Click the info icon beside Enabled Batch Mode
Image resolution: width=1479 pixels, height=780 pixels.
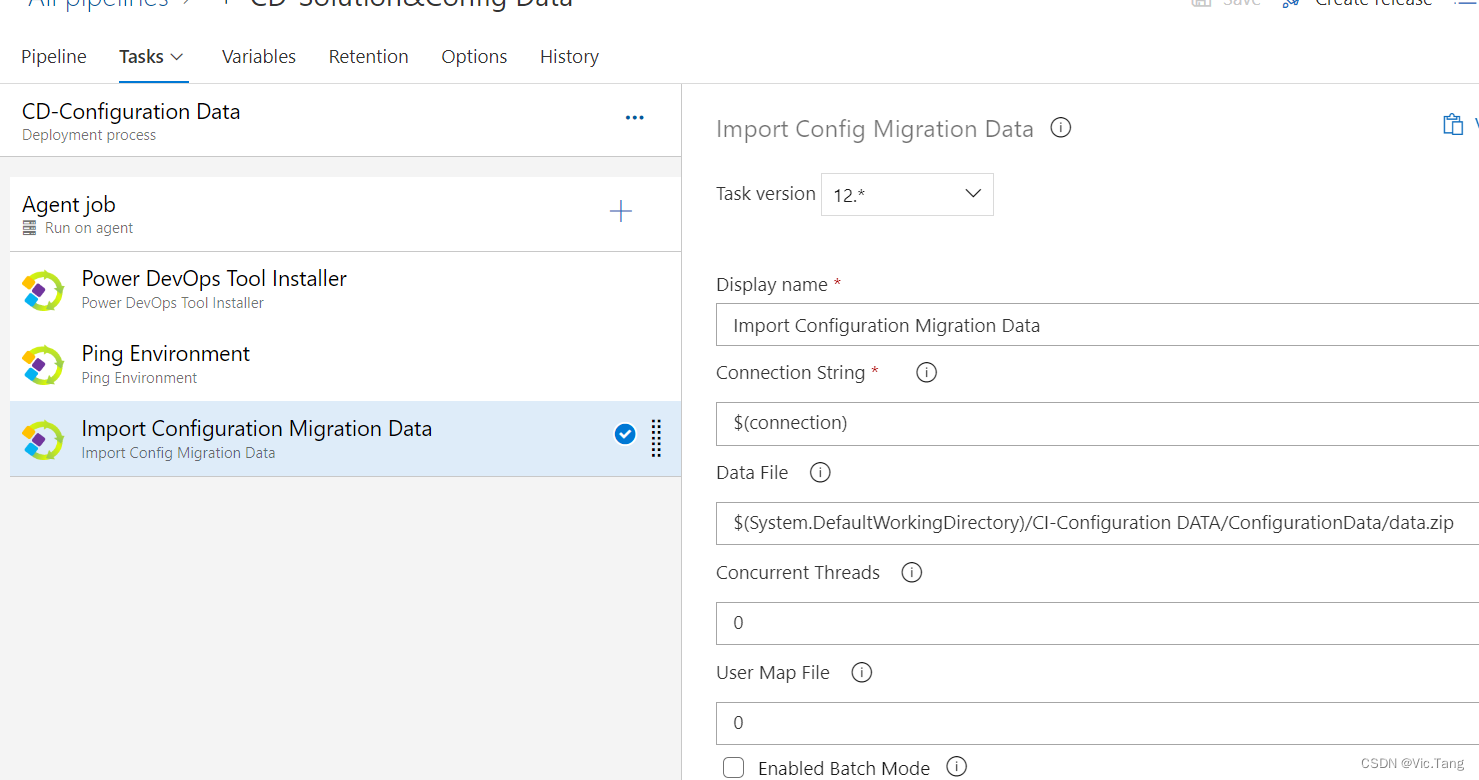pos(956,767)
